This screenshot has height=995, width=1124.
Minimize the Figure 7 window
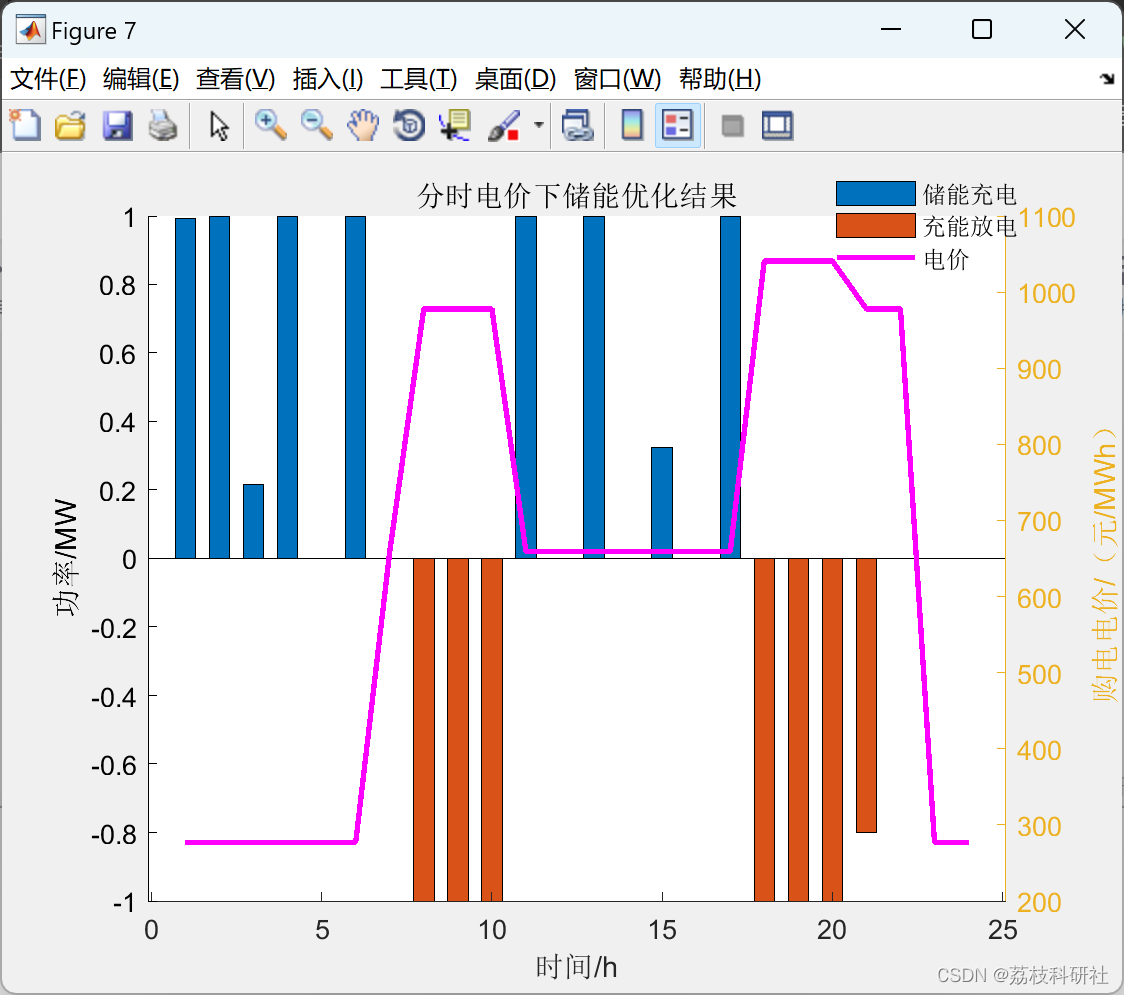[x=890, y=29]
